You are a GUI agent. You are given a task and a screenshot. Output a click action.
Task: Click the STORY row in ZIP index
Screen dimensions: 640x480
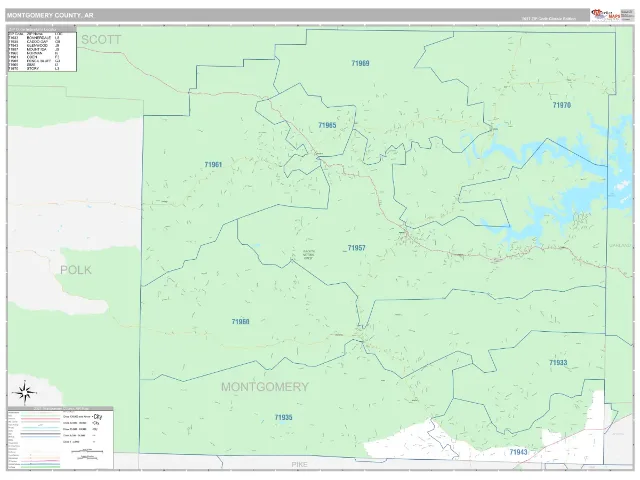(35, 69)
